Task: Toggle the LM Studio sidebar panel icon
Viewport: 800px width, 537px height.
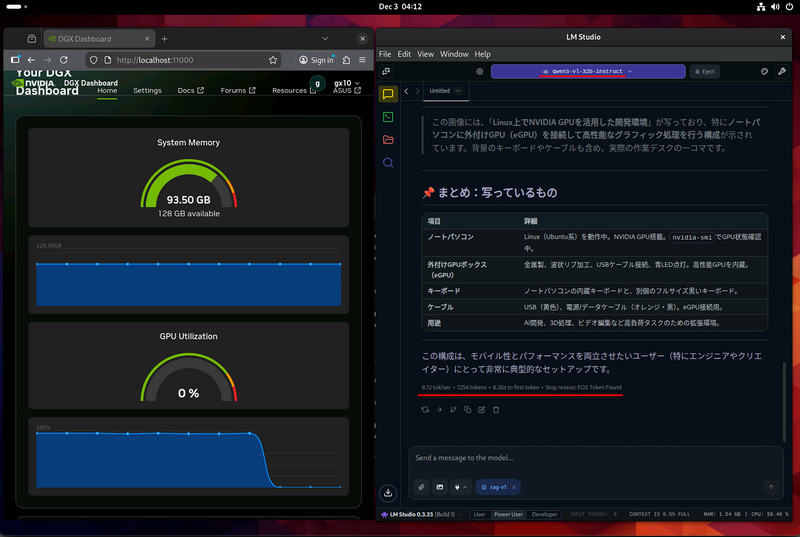Action: (x=386, y=71)
